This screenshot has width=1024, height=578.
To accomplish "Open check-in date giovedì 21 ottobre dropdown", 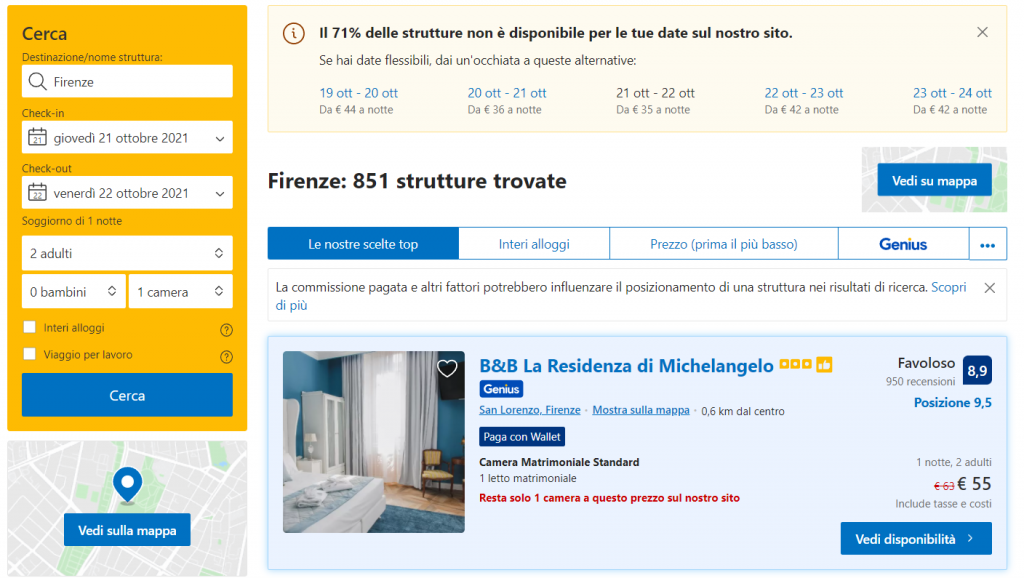I will (127, 138).
